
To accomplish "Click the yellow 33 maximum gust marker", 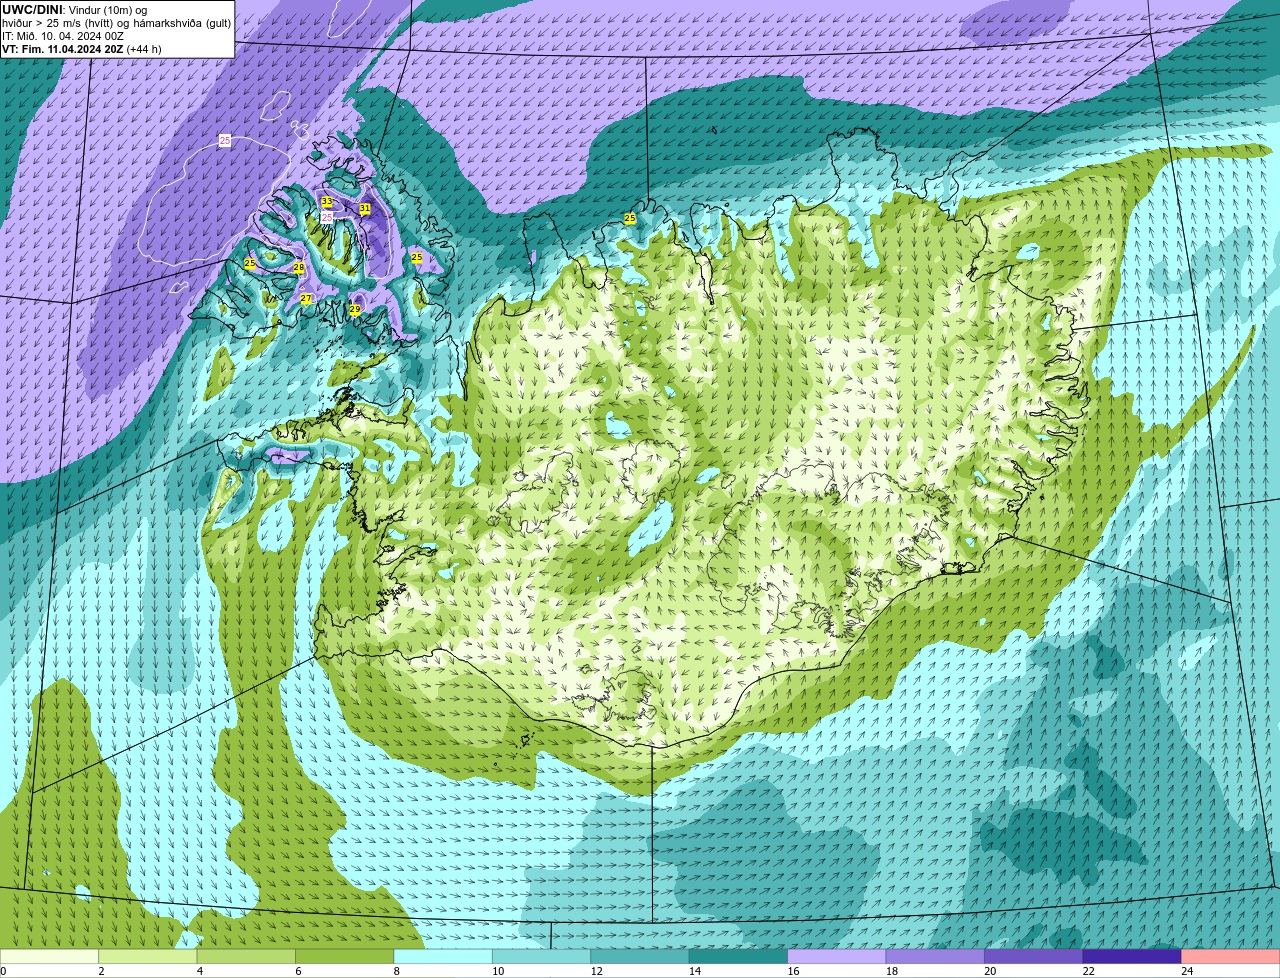I will pyautogui.click(x=327, y=202).
